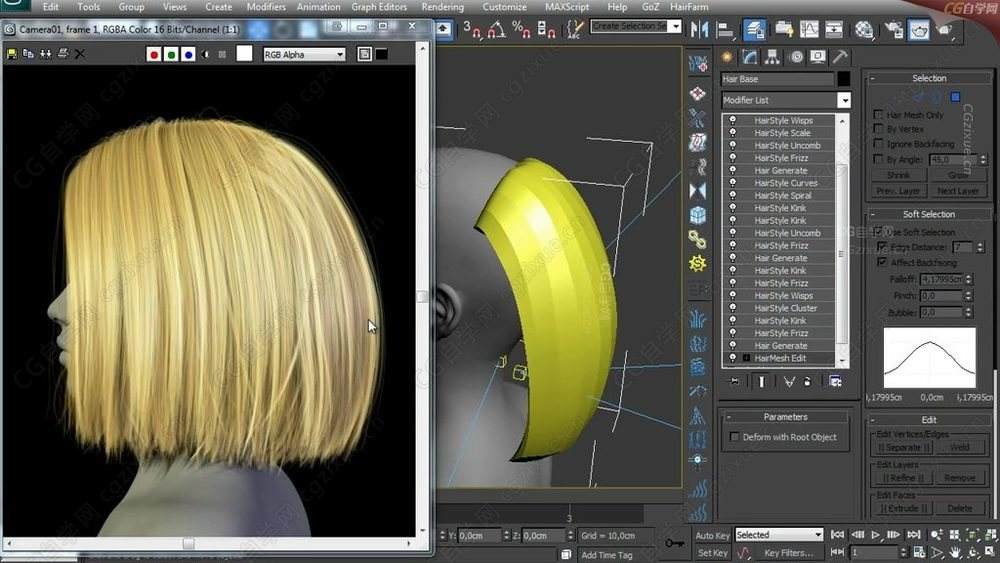The image size is (1000, 563).
Task: Toggle By Angle checkbox
Action: tap(878, 158)
